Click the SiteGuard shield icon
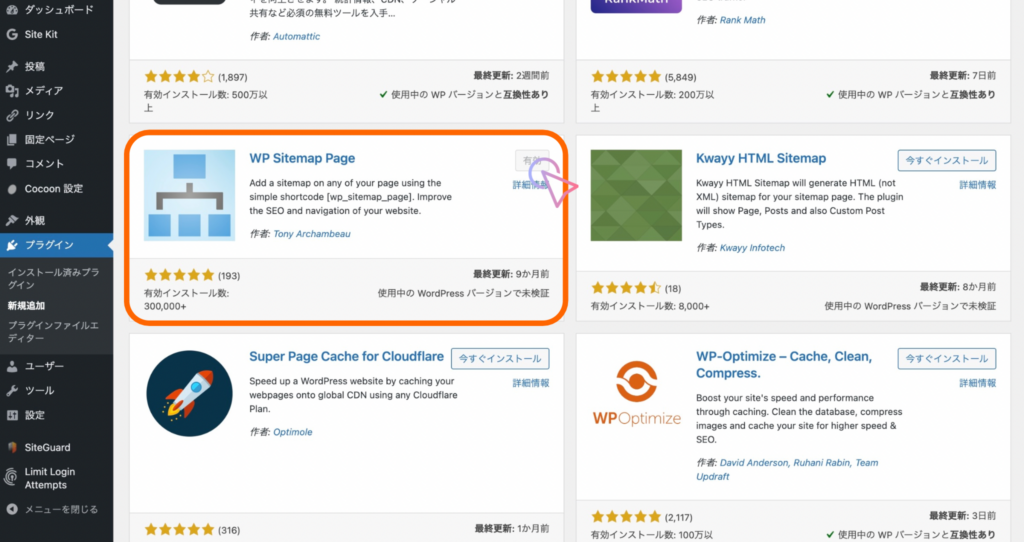 pyautogui.click(x=12, y=447)
